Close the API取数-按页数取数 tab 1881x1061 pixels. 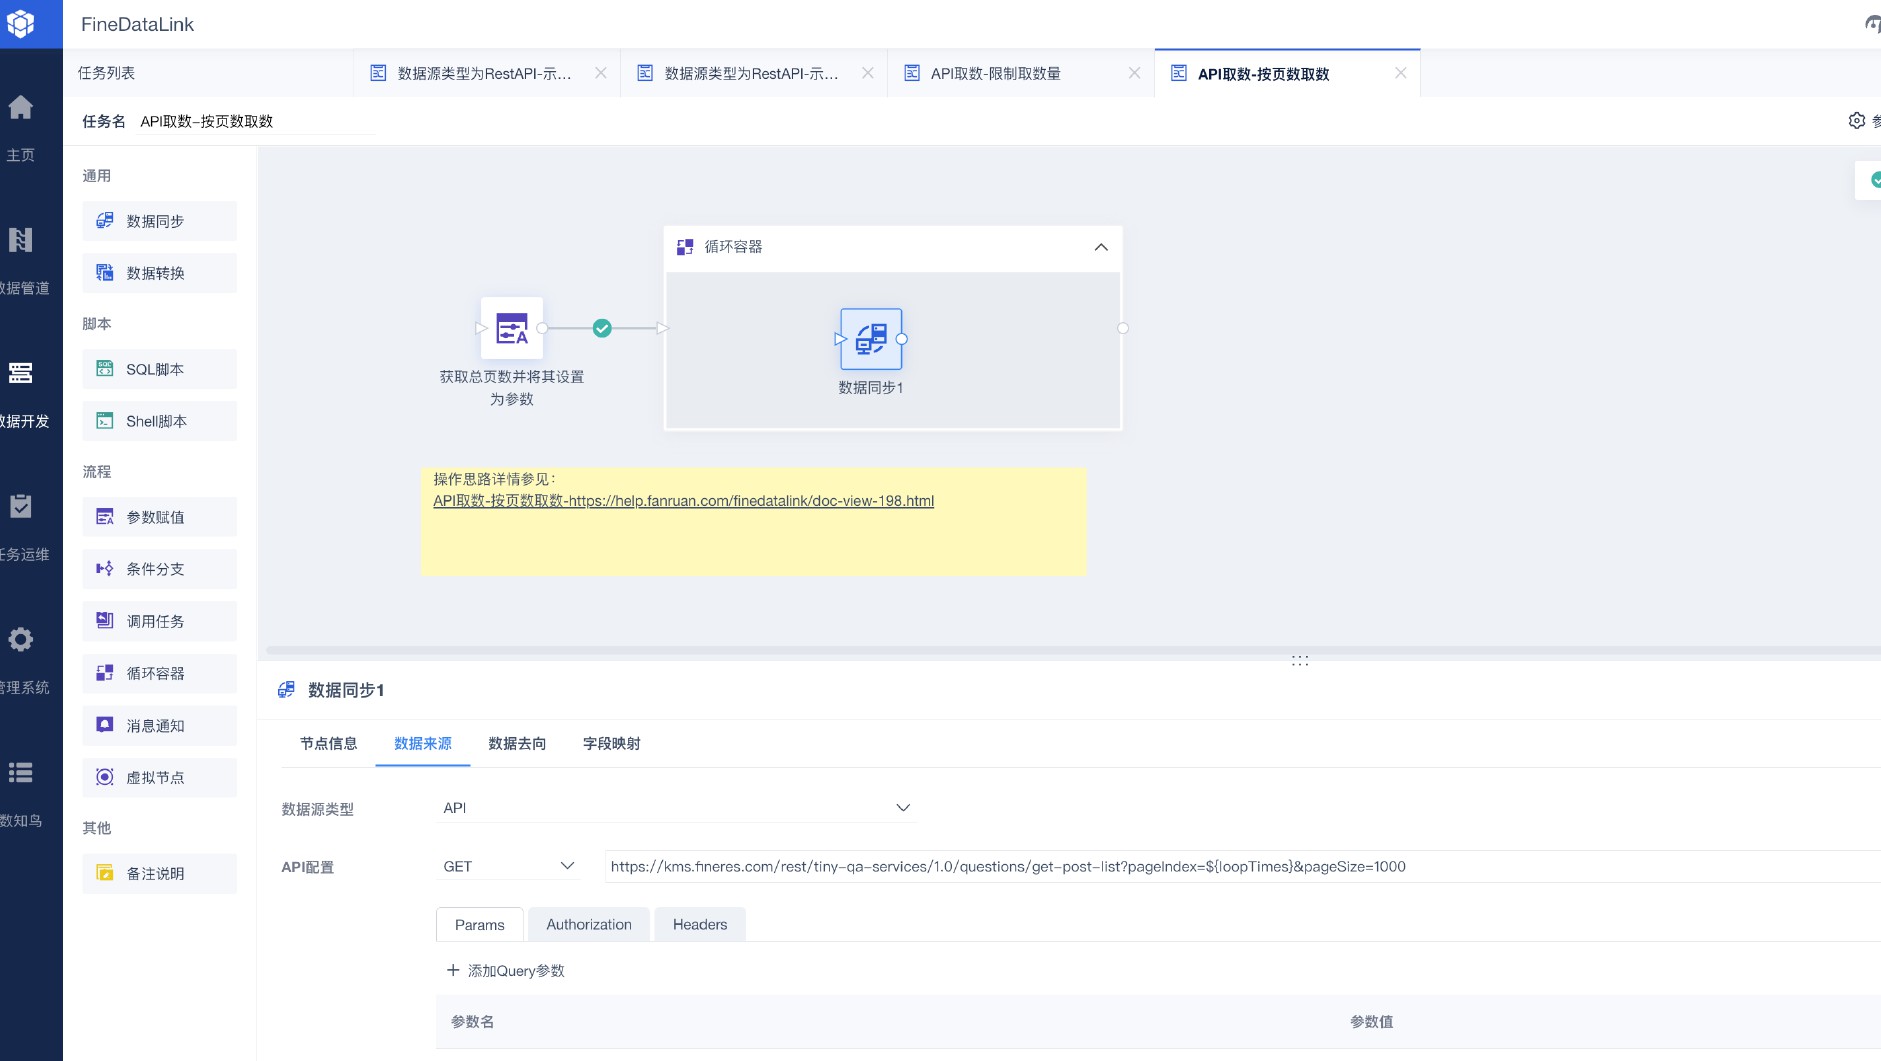click(1401, 73)
